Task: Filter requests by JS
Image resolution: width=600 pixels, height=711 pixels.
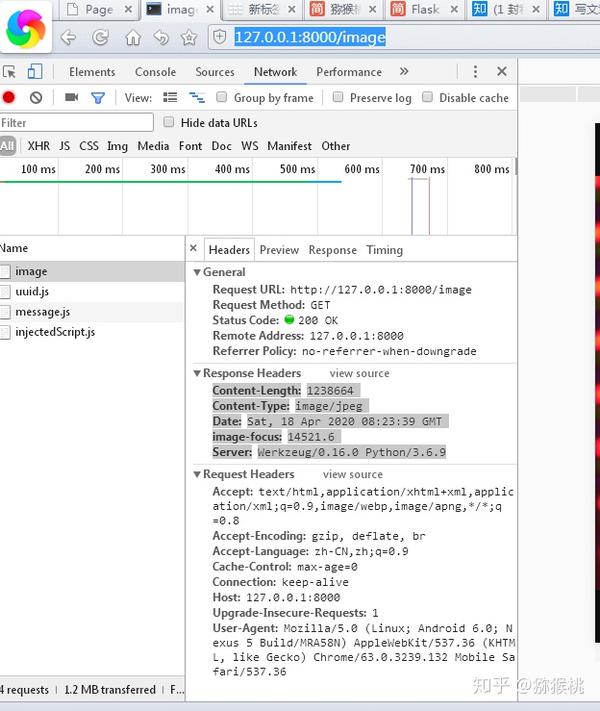Action: (64, 146)
